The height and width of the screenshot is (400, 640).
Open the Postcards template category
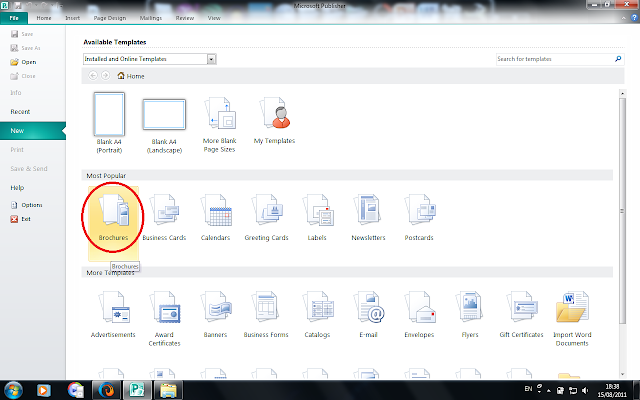(x=419, y=218)
